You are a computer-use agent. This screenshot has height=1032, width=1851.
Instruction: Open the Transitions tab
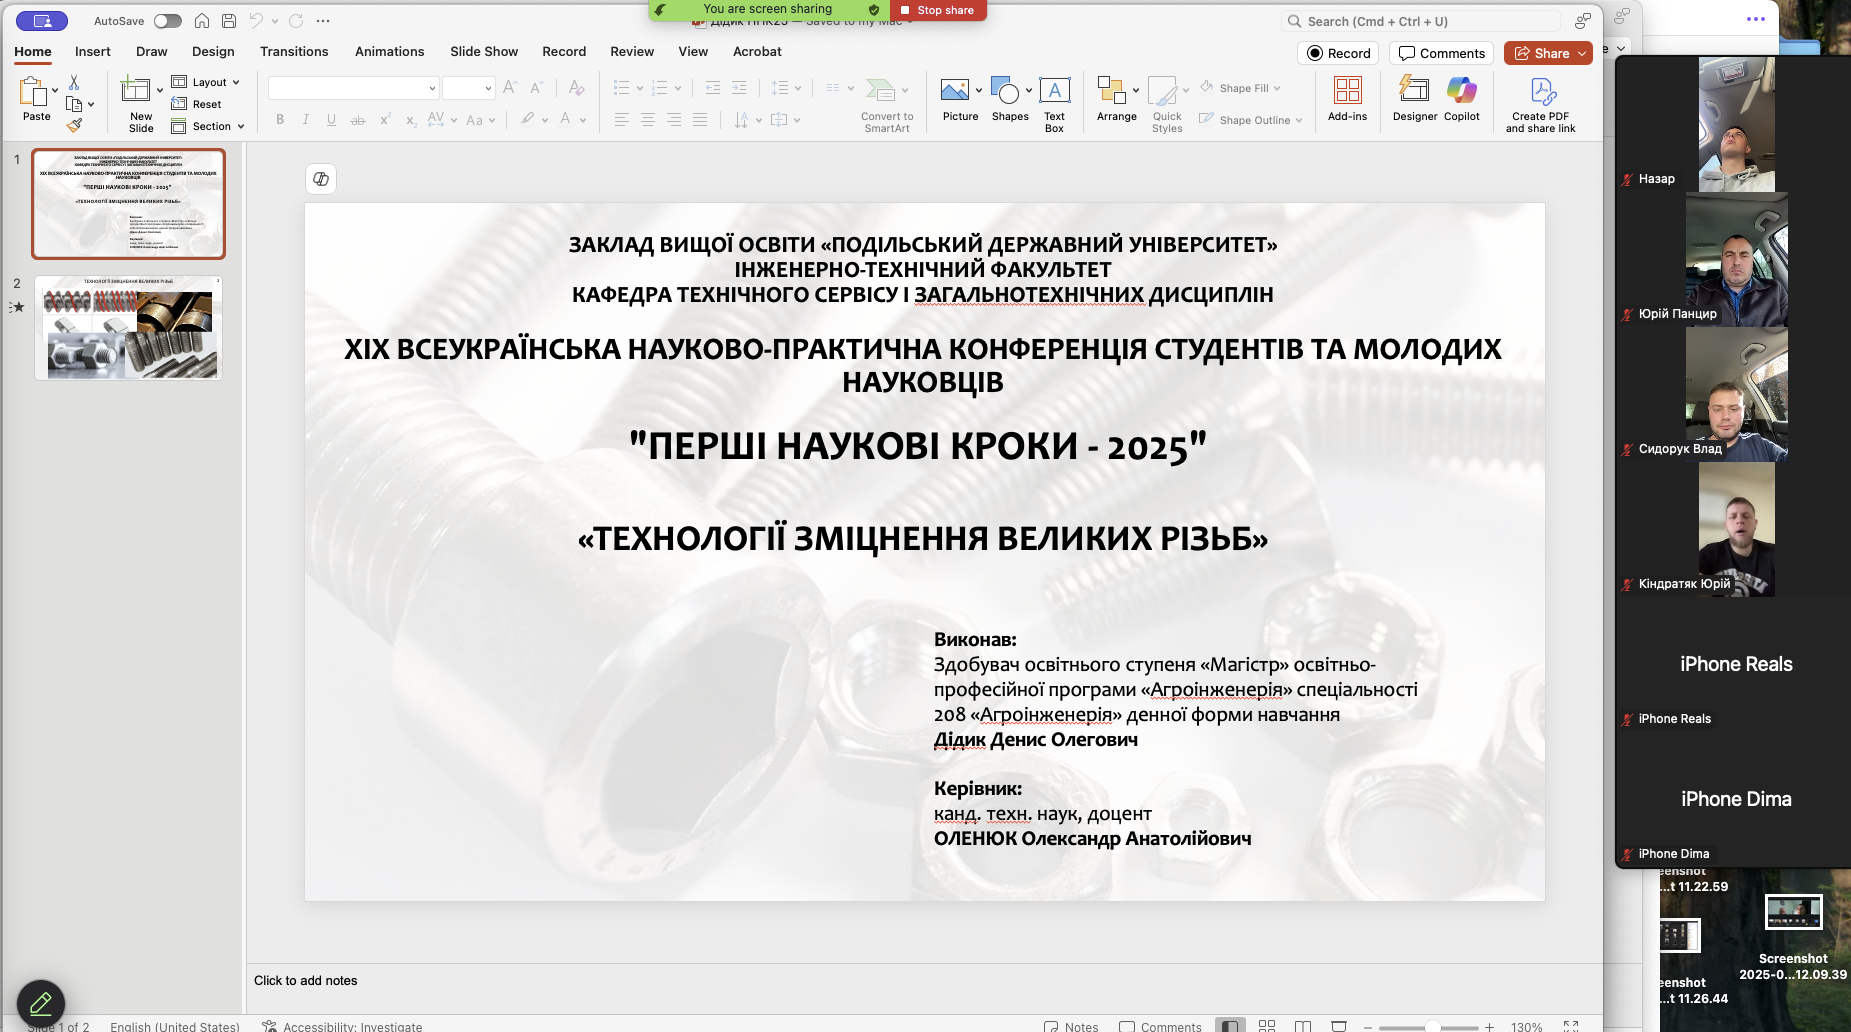pyautogui.click(x=294, y=52)
